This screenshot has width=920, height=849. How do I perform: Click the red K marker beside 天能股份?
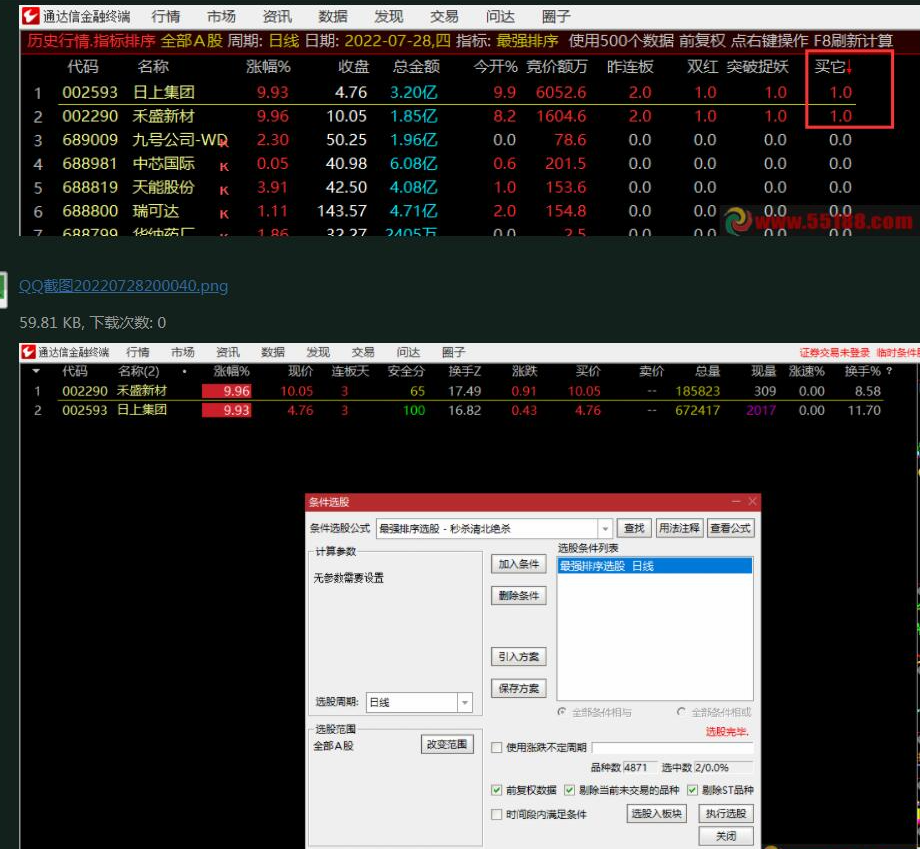(224, 190)
